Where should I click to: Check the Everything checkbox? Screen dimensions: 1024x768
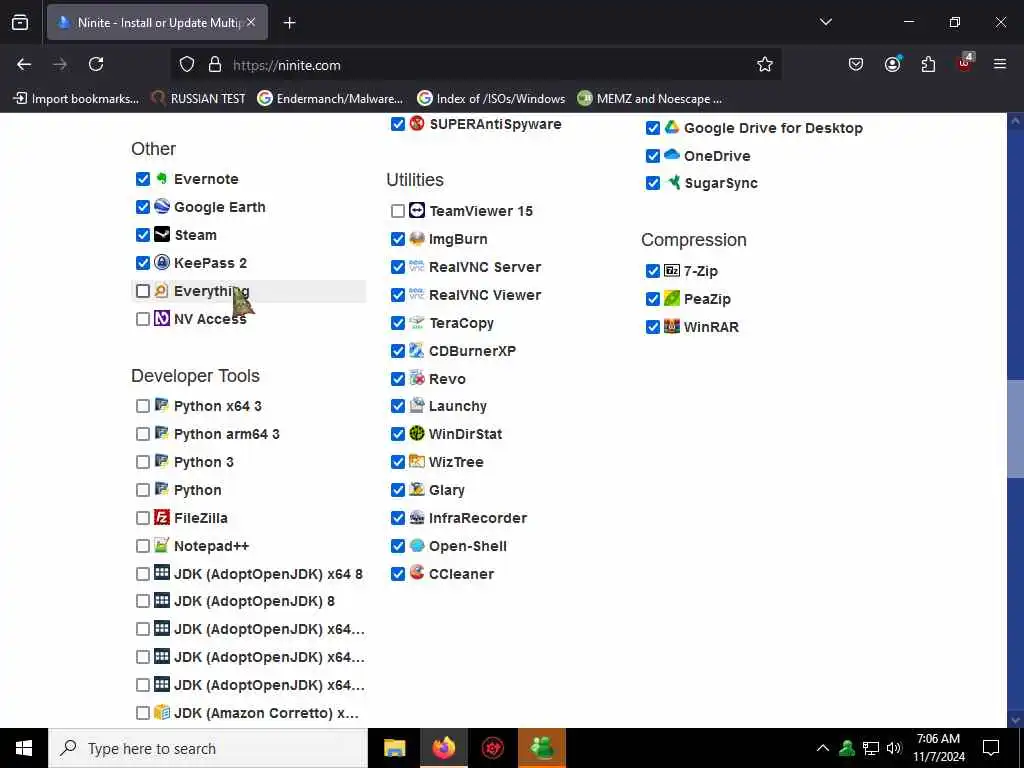[x=143, y=291]
